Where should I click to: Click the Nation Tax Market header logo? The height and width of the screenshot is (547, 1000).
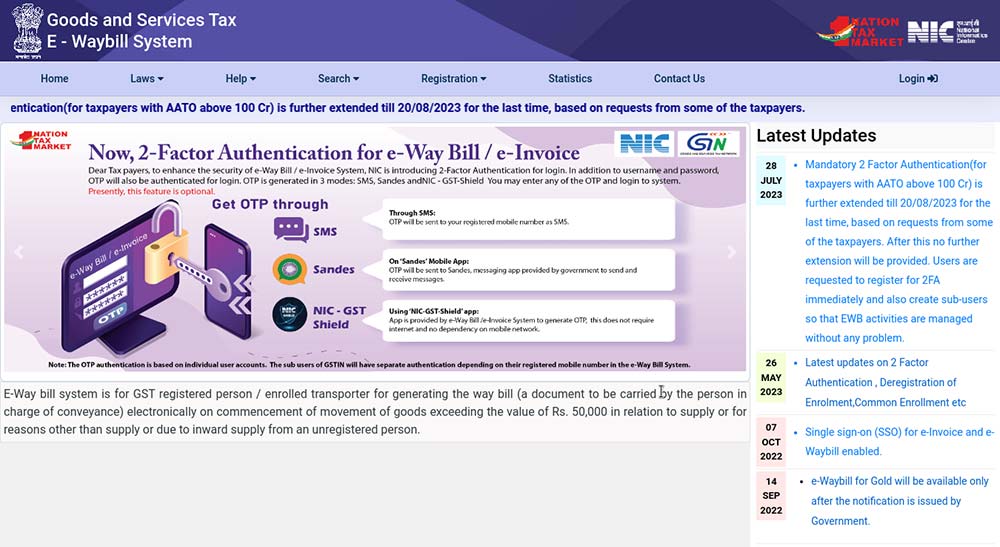pos(857,30)
